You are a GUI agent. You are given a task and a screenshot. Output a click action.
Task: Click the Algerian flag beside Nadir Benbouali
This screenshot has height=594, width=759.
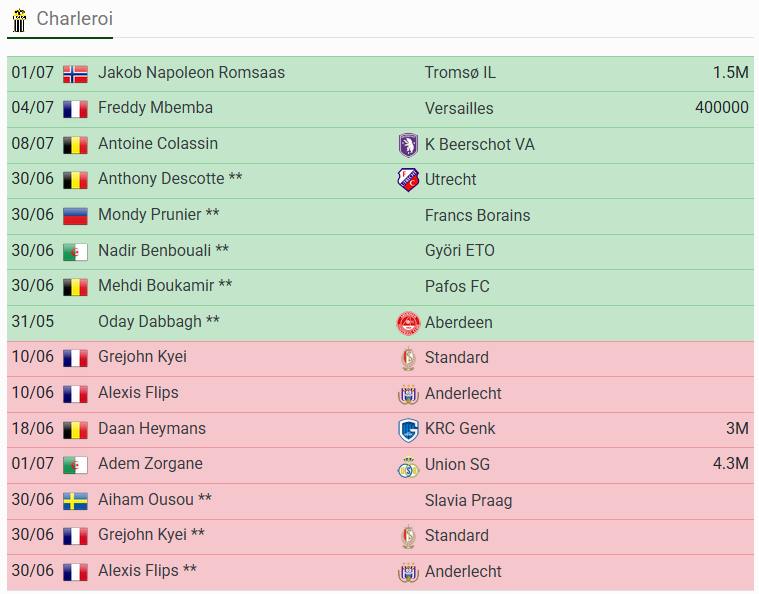pyautogui.click(x=76, y=252)
